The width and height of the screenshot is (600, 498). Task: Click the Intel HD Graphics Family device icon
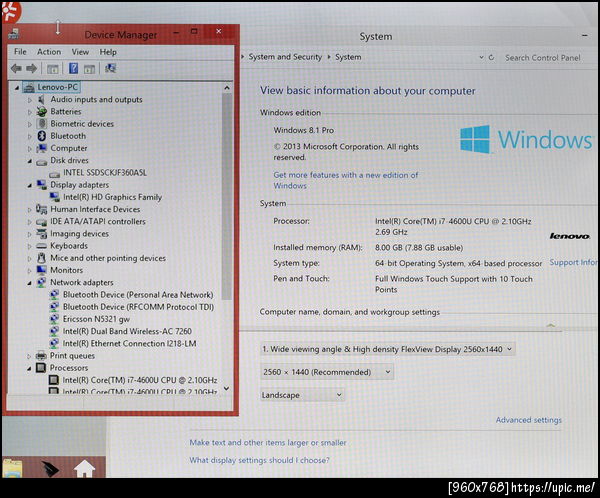55,197
